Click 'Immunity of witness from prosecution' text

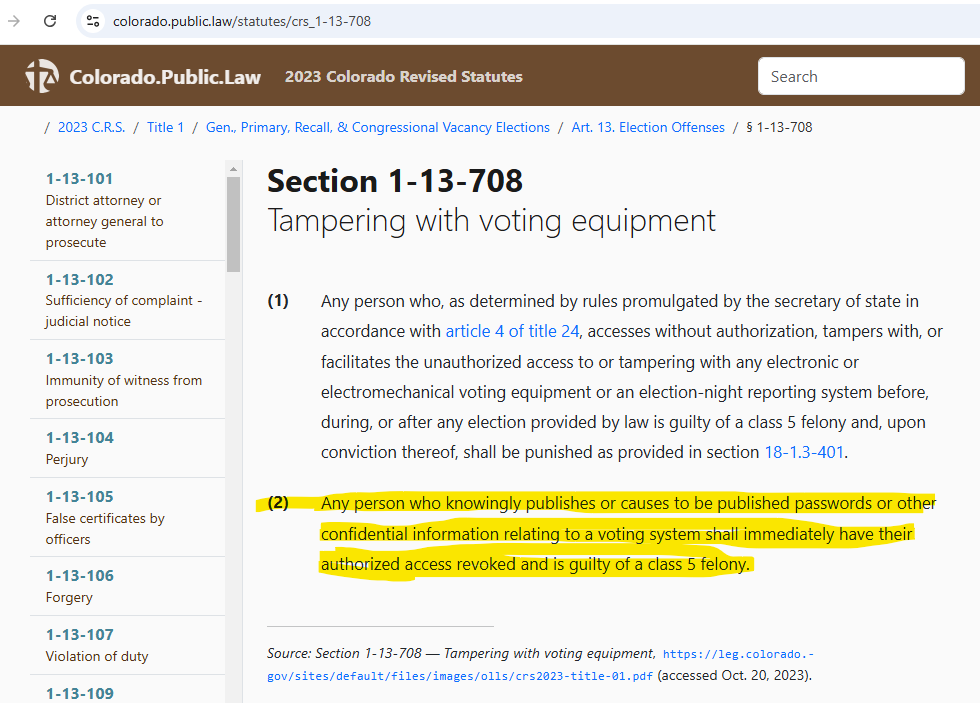(124, 391)
